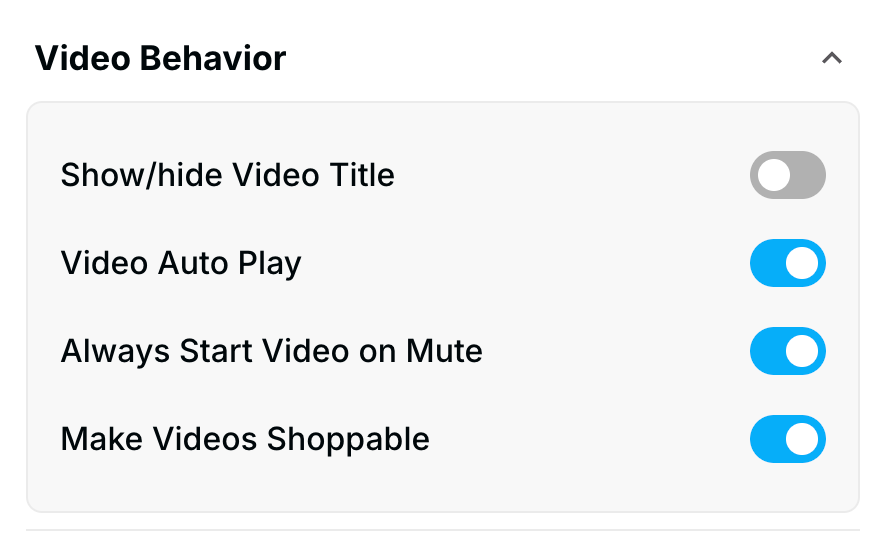The image size is (882, 548).
Task: Click the blue track of the Mute switch
Action: coord(766,351)
